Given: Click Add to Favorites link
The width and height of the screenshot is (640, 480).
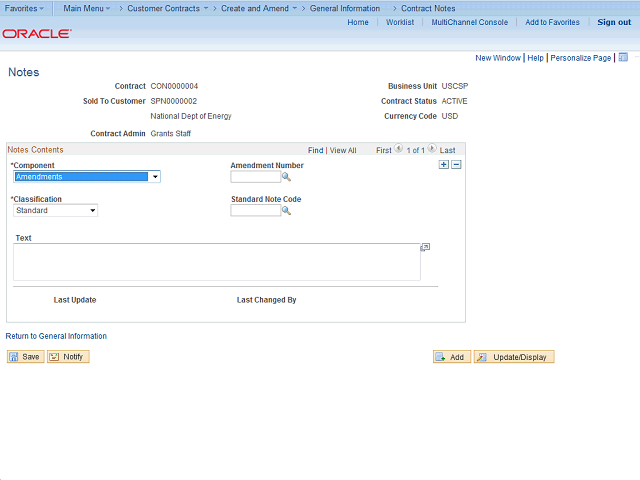Looking at the screenshot, I should (552, 22).
